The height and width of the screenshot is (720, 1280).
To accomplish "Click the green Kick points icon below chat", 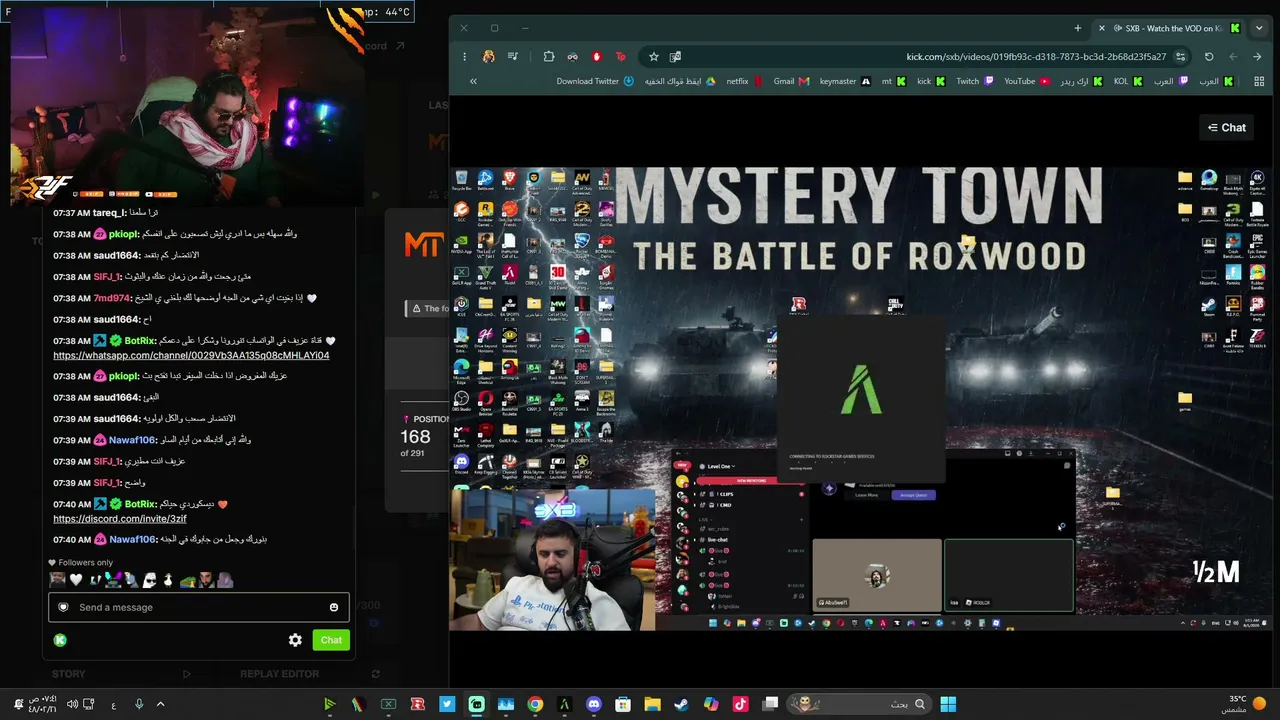I will 60,640.
